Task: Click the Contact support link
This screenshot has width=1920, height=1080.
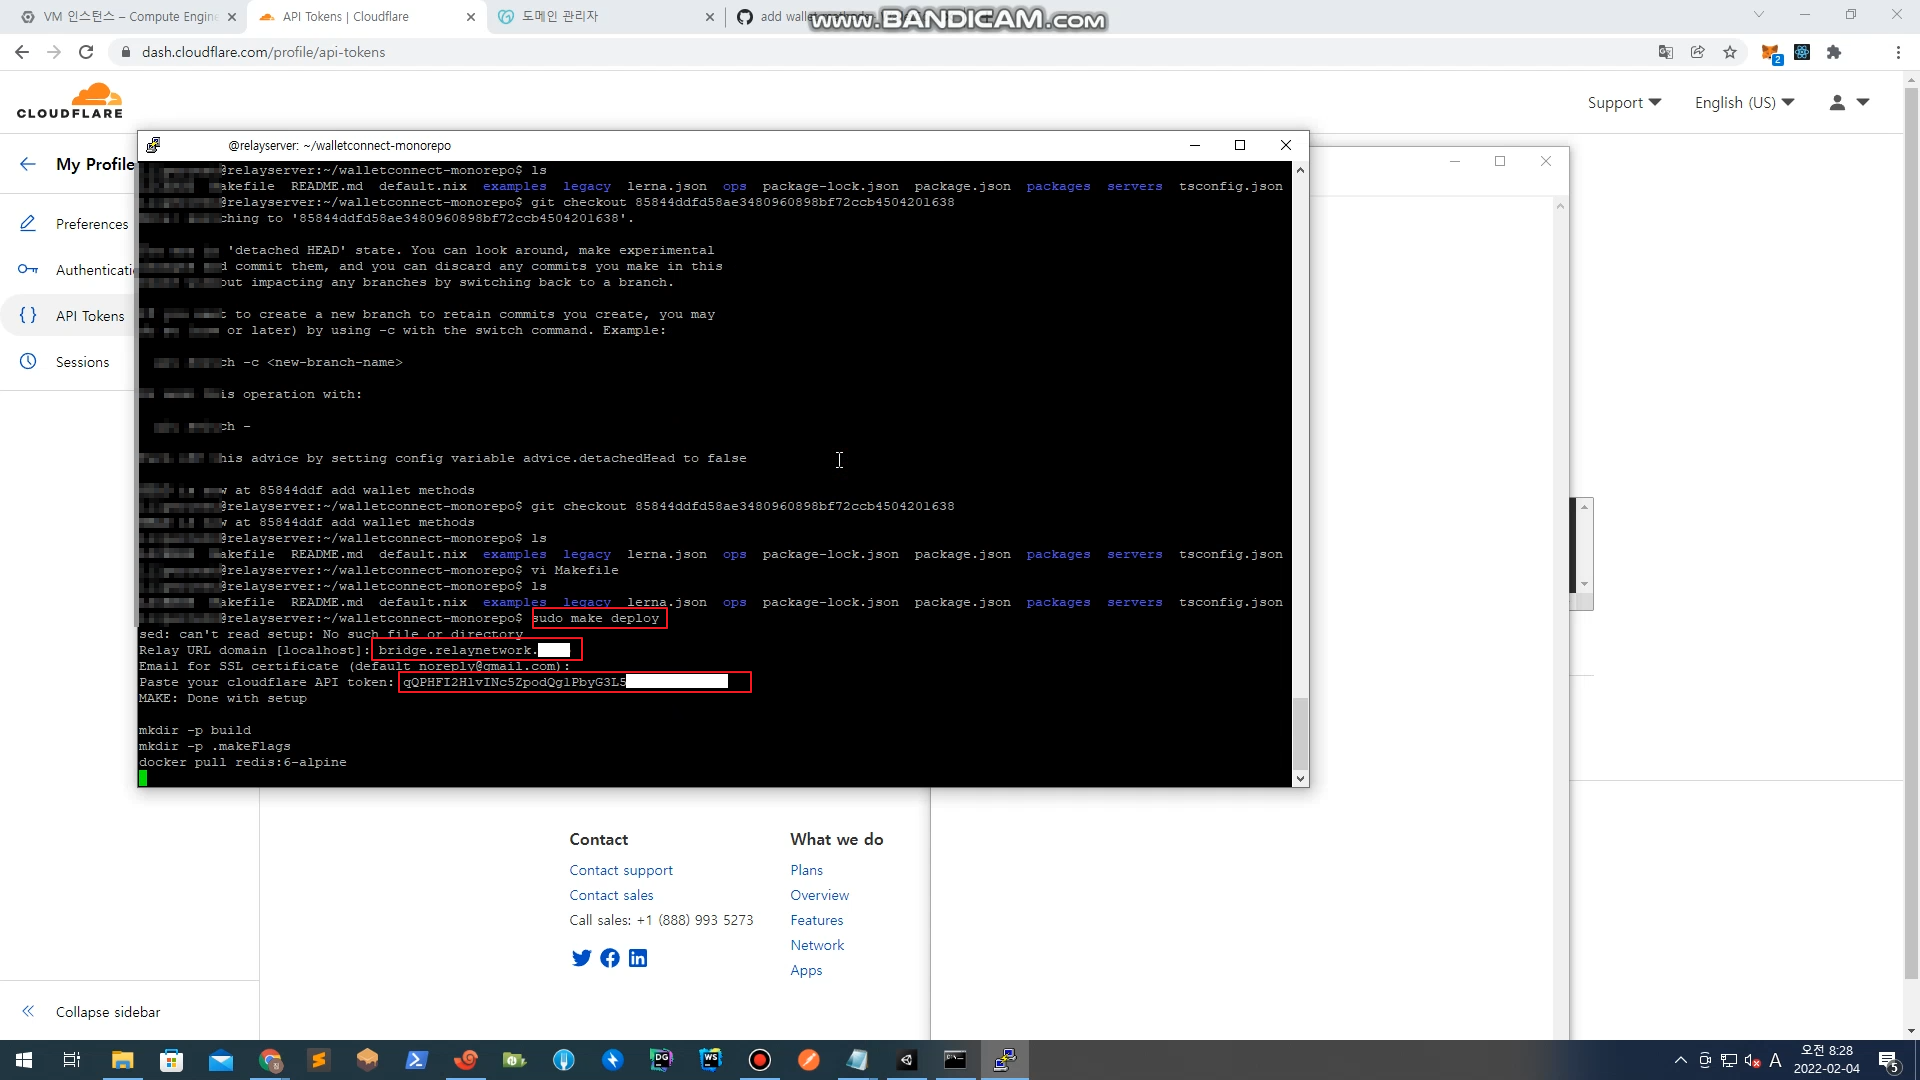Action: click(x=621, y=870)
